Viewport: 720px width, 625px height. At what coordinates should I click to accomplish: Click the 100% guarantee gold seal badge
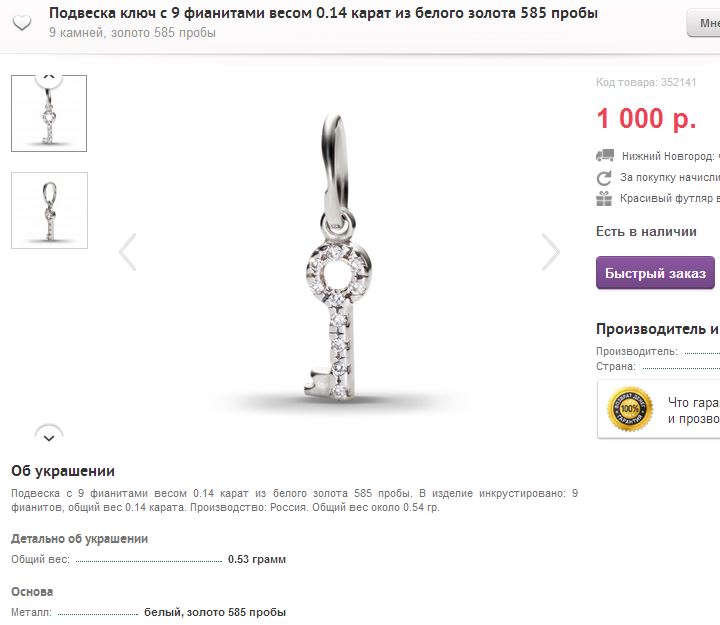tap(630, 409)
